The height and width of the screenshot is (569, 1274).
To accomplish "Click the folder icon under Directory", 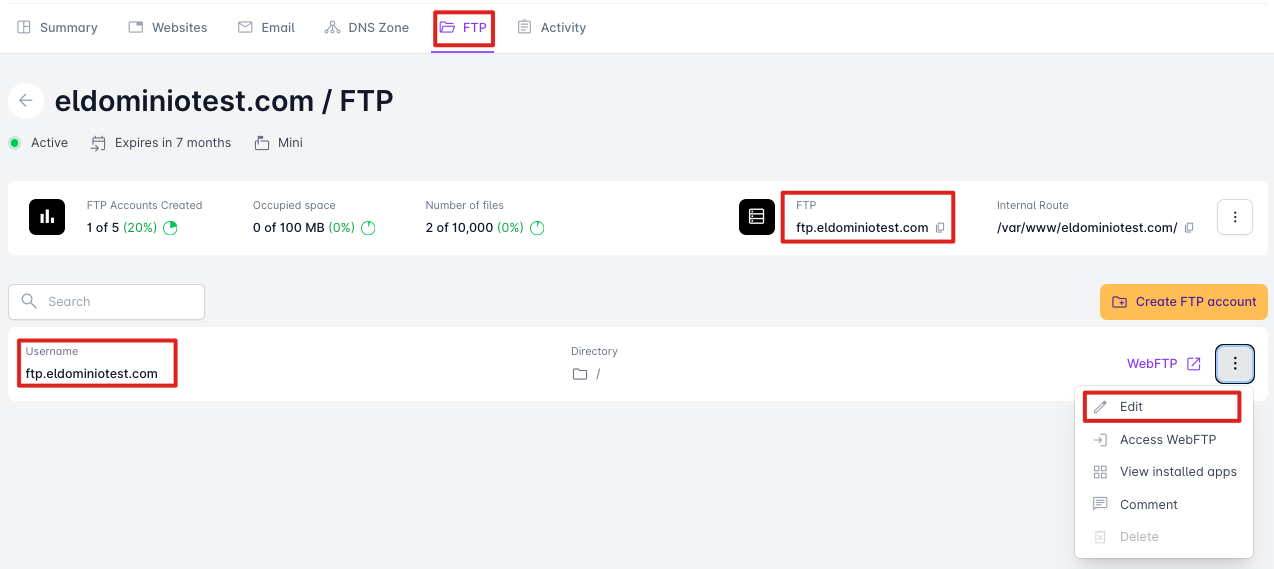I will pos(580,374).
